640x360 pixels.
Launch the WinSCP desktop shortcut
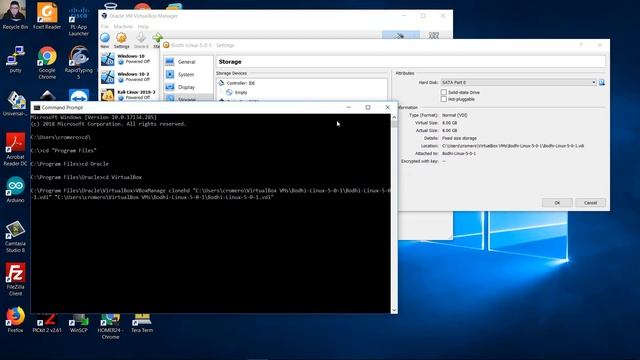pyautogui.click(x=78, y=323)
